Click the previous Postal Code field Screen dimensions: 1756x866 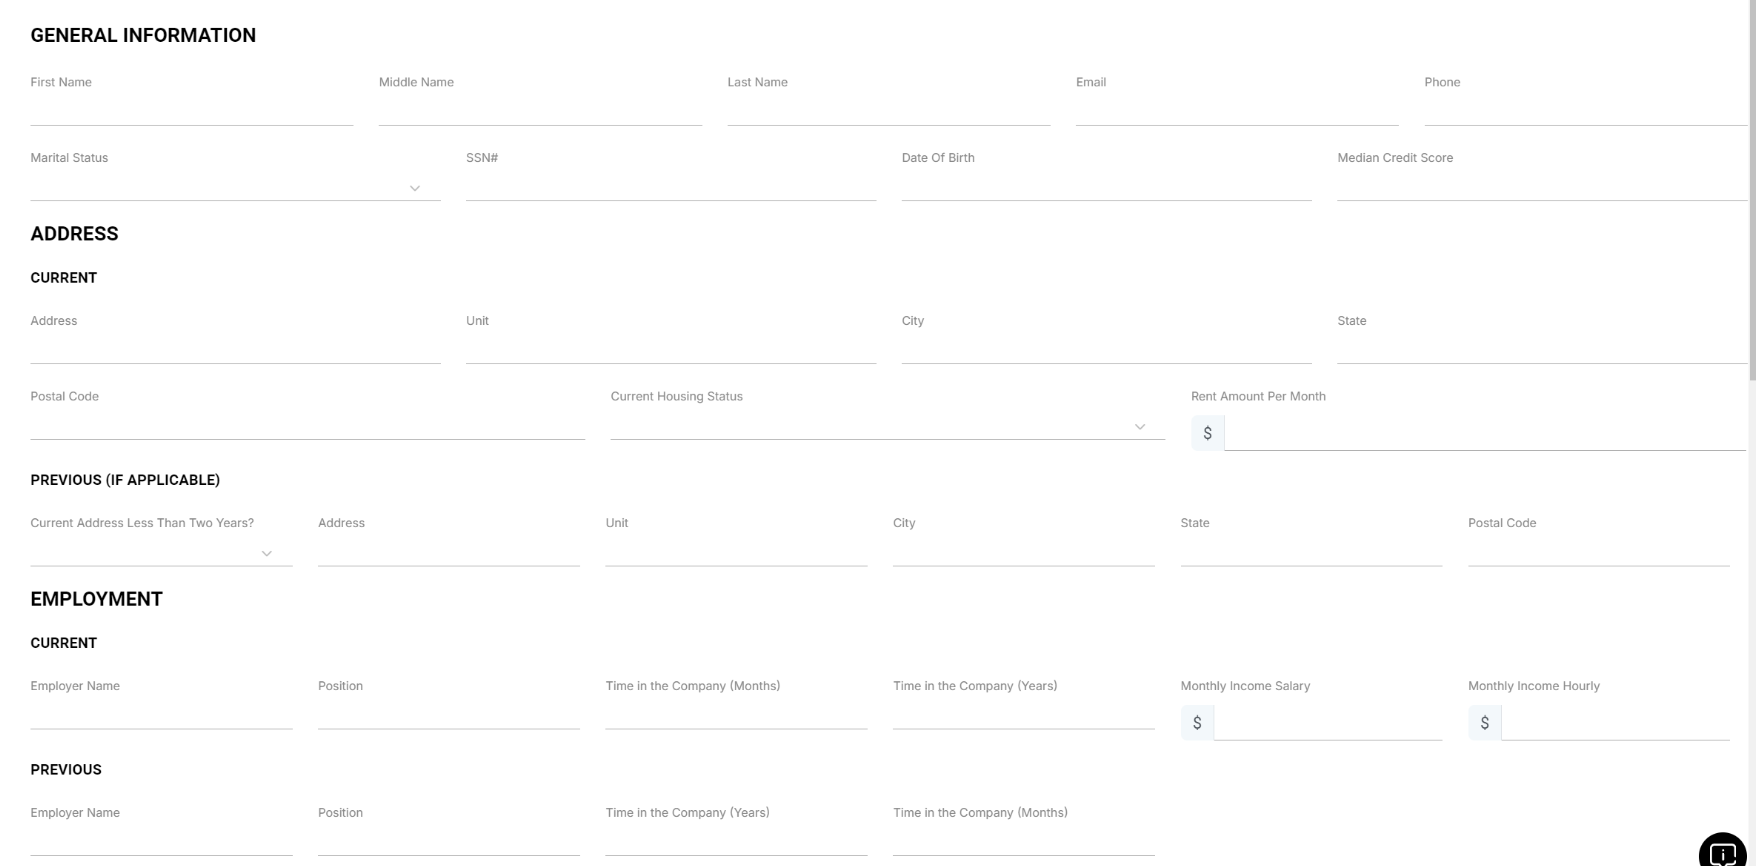(1599, 553)
